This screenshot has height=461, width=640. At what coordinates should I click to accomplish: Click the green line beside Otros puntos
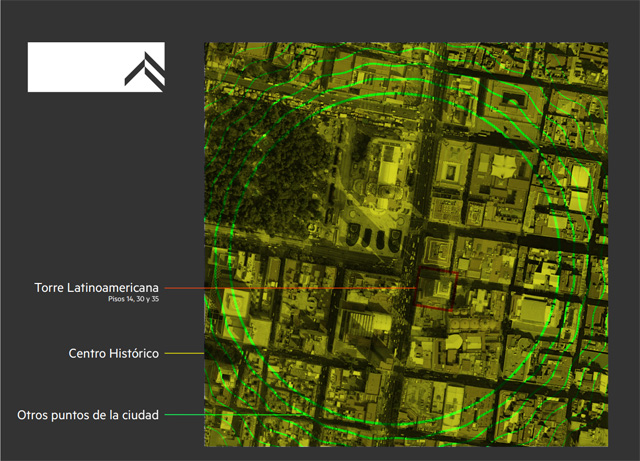185,414
